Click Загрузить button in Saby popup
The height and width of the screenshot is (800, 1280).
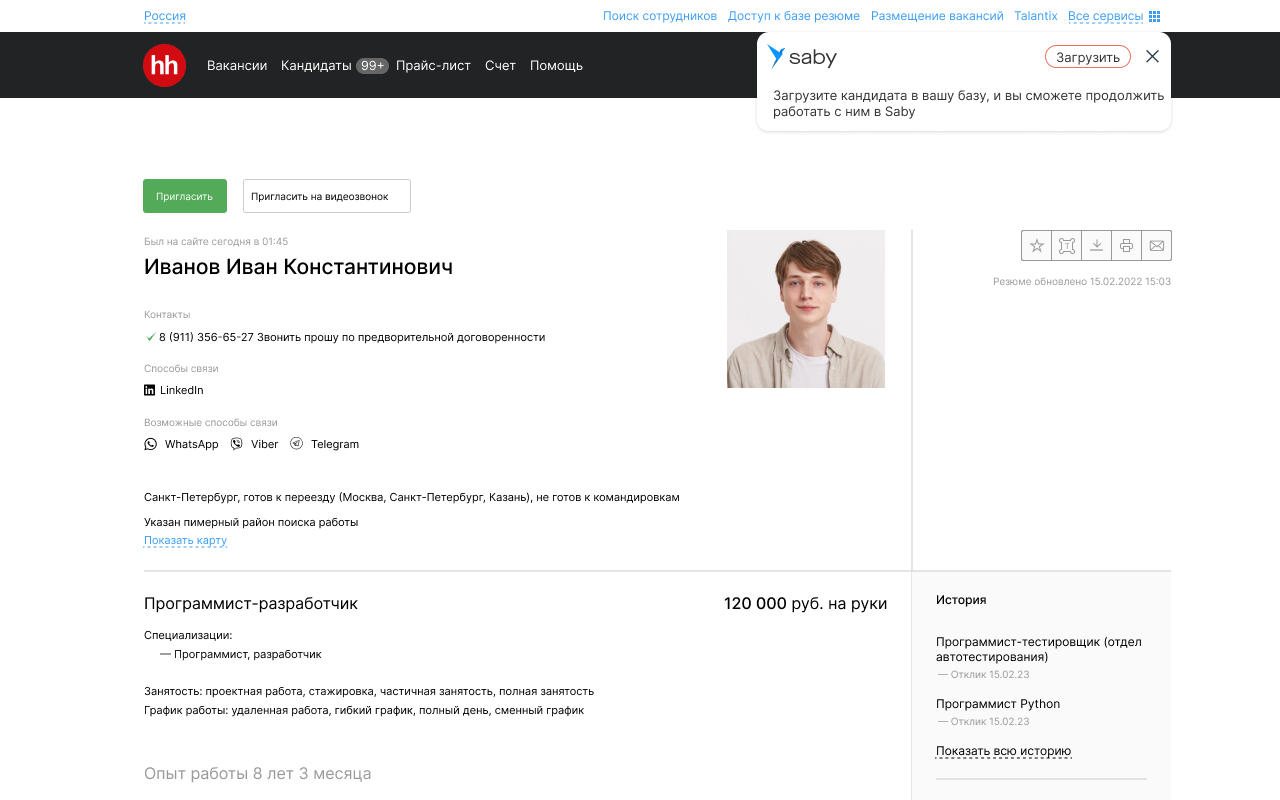(x=1088, y=57)
